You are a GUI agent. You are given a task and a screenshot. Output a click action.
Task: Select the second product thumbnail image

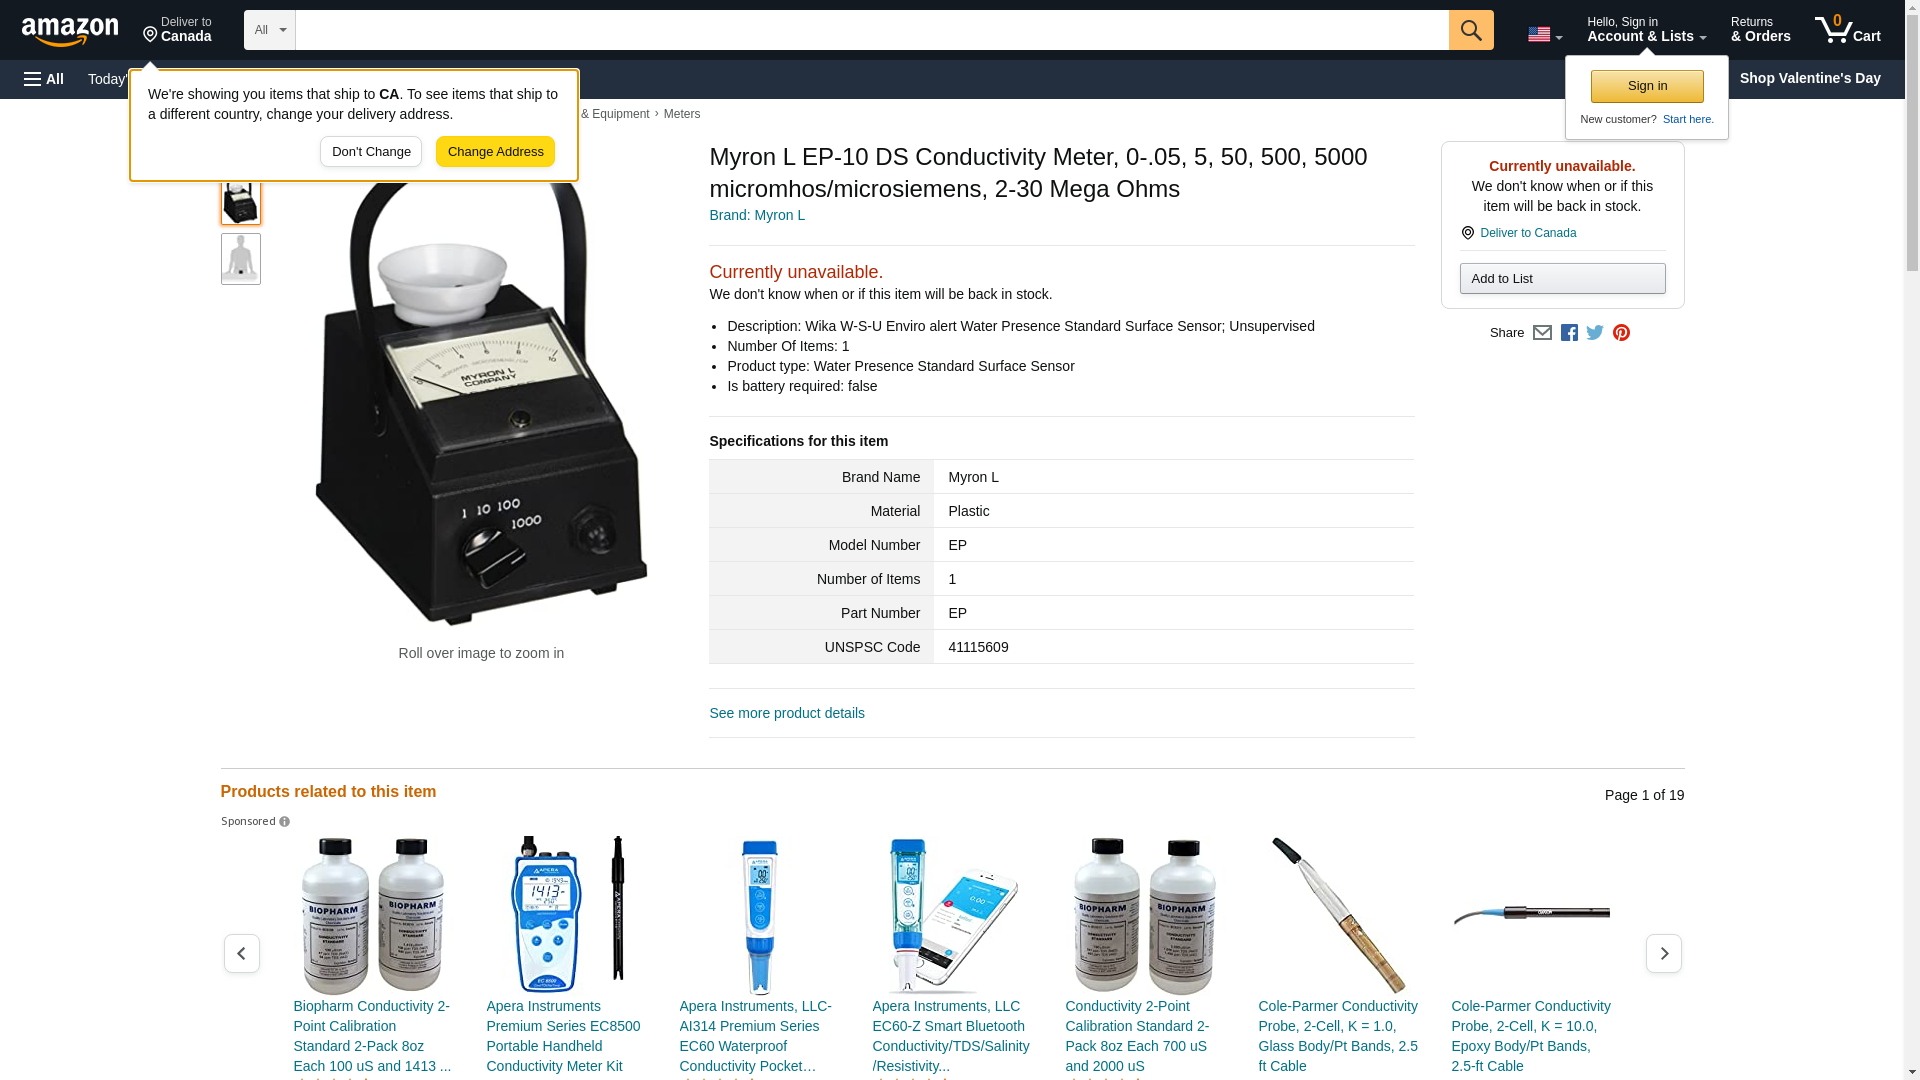pyautogui.click(x=240, y=259)
